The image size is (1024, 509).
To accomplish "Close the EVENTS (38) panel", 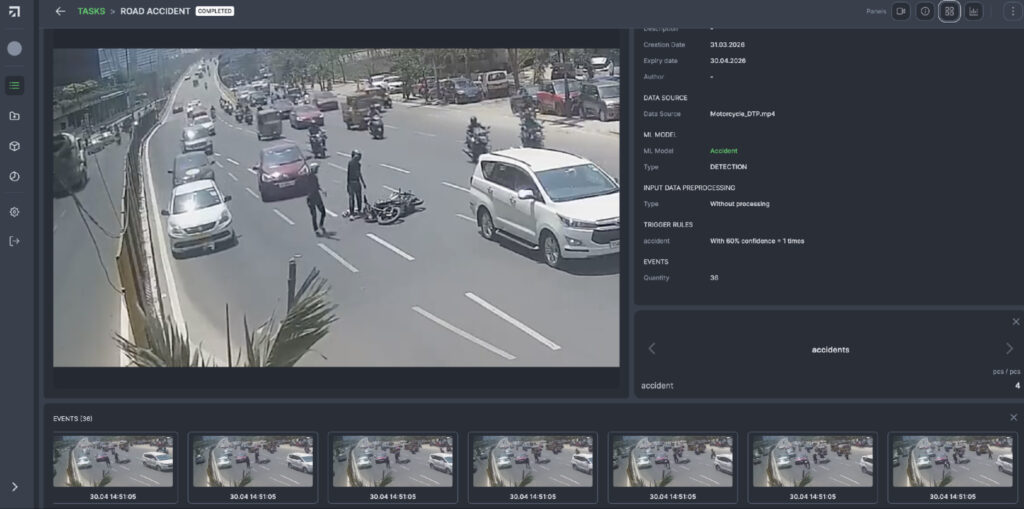I will pos(1014,418).
